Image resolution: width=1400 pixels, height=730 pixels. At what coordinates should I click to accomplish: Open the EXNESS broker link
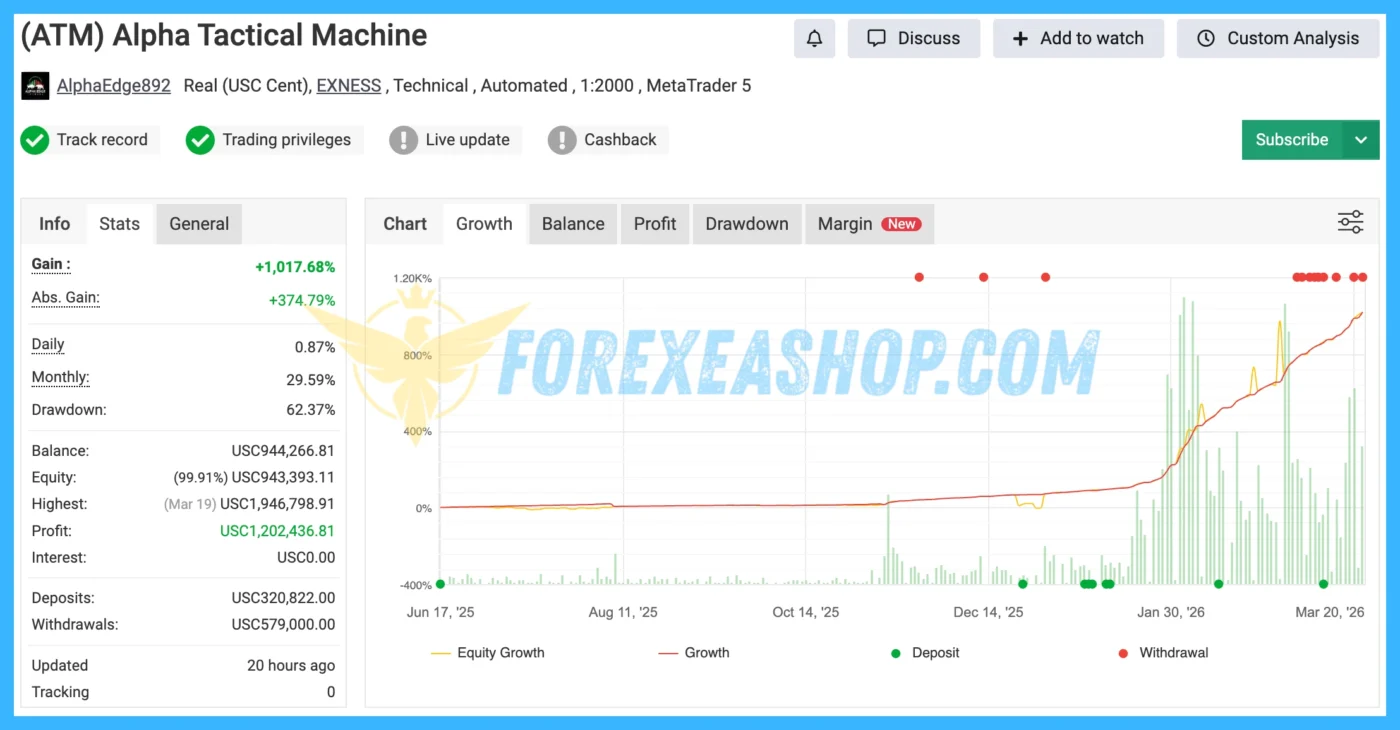(348, 86)
